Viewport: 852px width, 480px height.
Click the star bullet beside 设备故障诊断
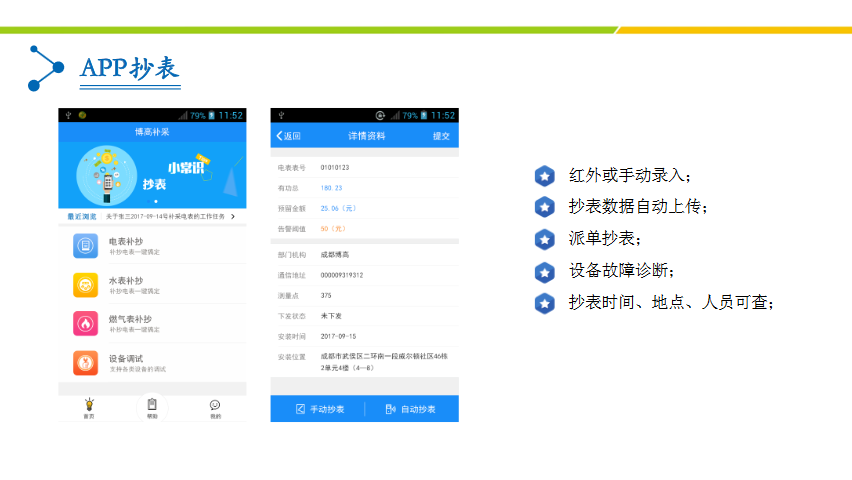(x=544, y=271)
